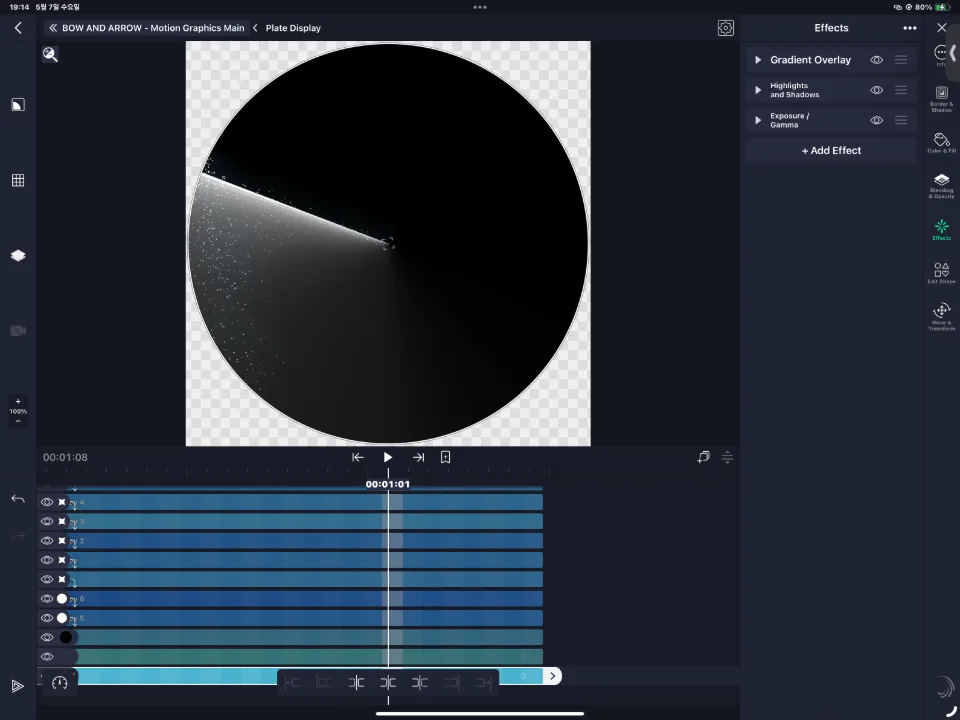
Task: Split the layer at the playhead
Action: pos(388,683)
